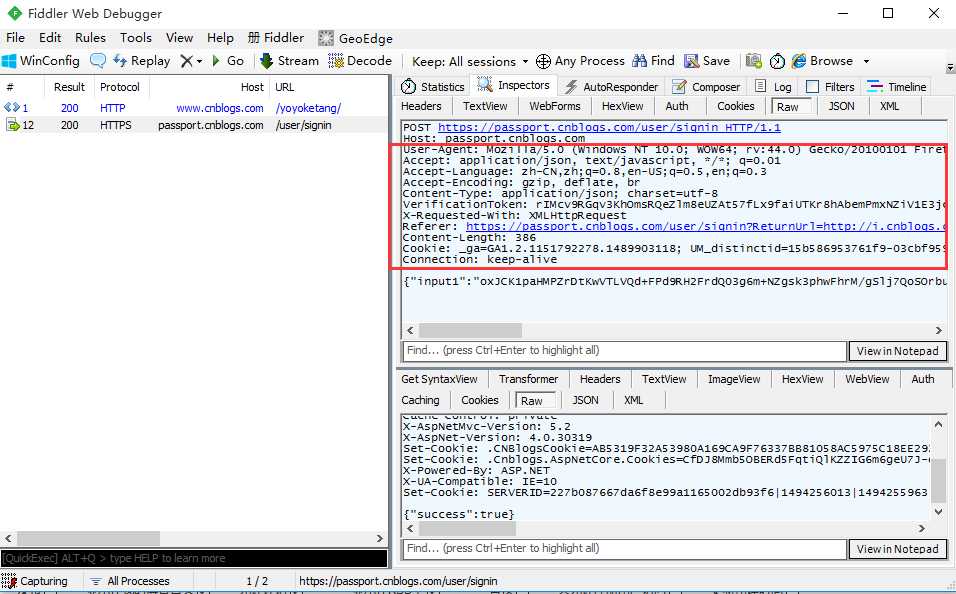Click the Any Process target icon

pyautogui.click(x=543, y=61)
